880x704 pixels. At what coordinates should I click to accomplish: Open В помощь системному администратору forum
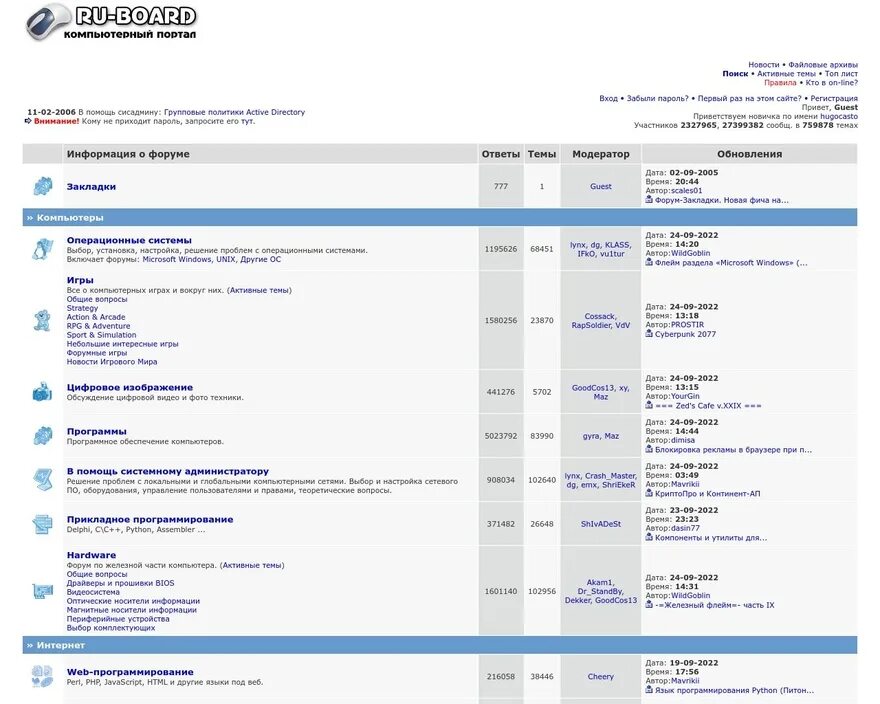(168, 472)
